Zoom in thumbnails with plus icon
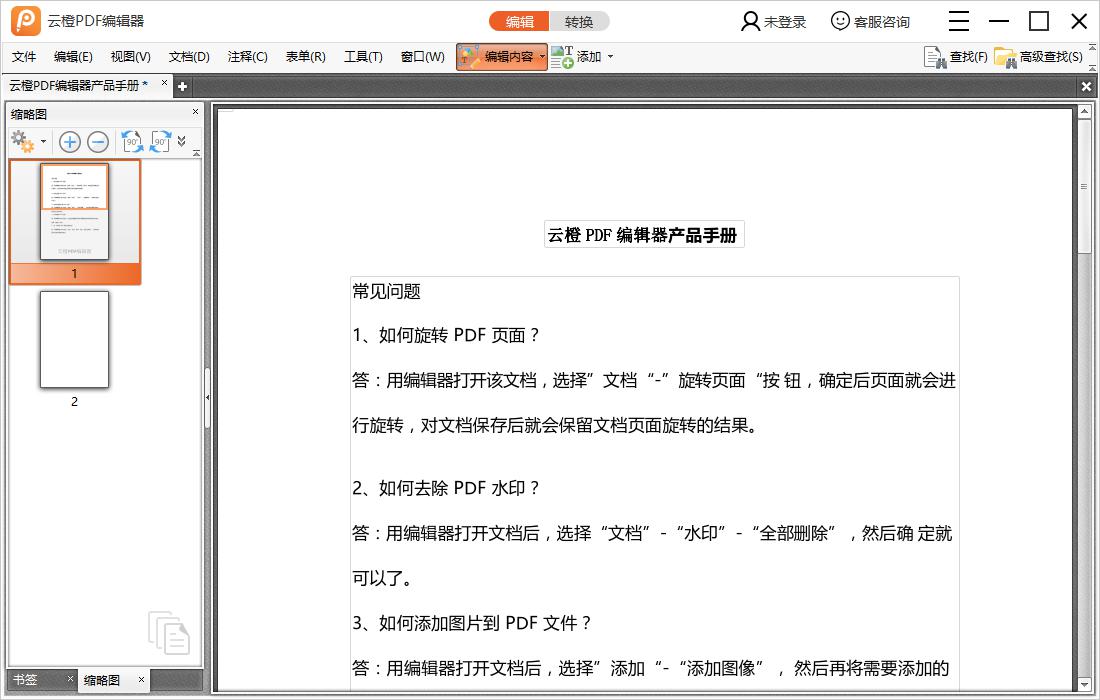Viewport: 1100px width, 700px height. tap(69, 141)
